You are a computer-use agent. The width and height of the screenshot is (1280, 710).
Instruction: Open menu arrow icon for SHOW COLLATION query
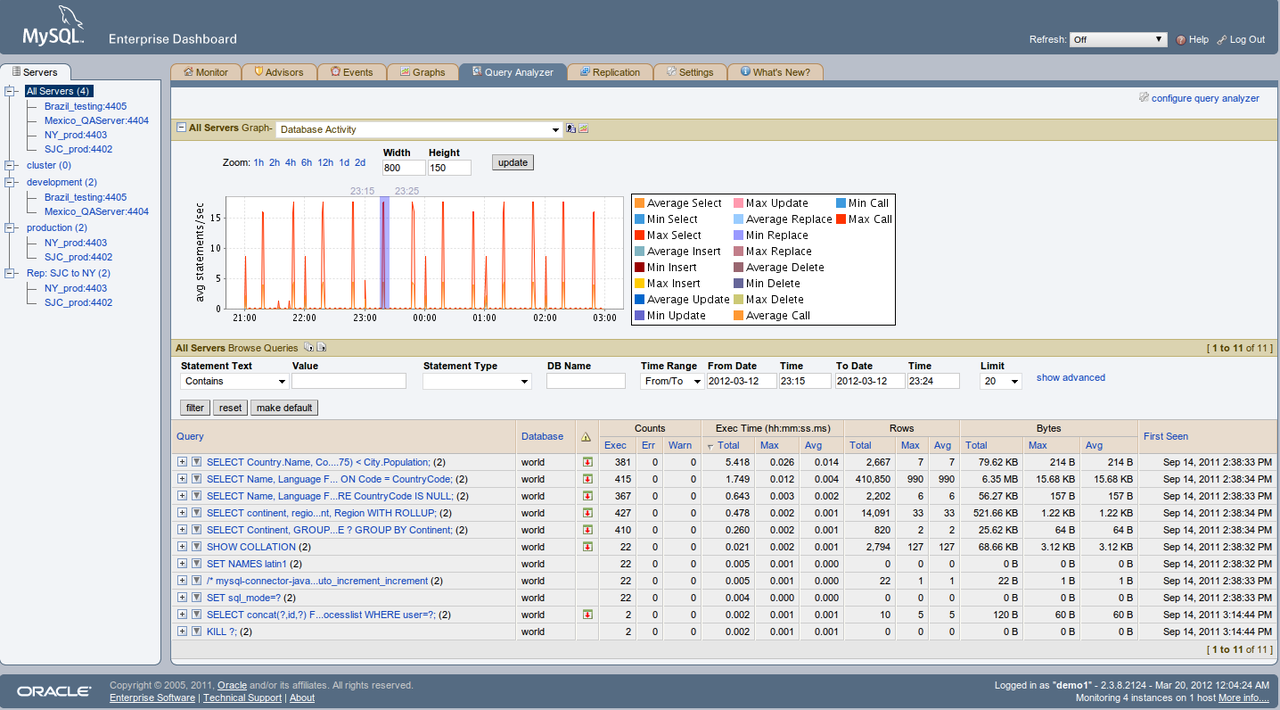coord(197,547)
